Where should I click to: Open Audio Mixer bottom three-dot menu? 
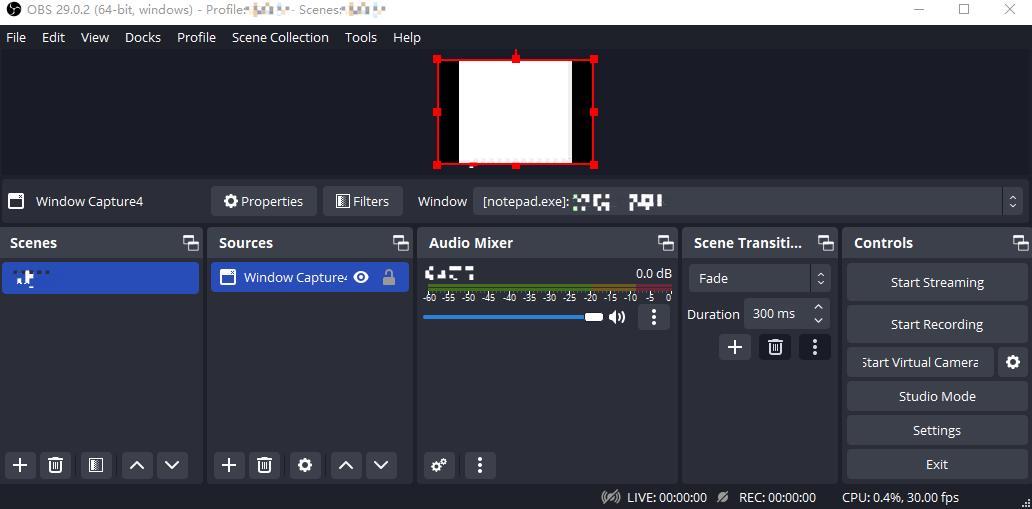pyautogui.click(x=480, y=466)
